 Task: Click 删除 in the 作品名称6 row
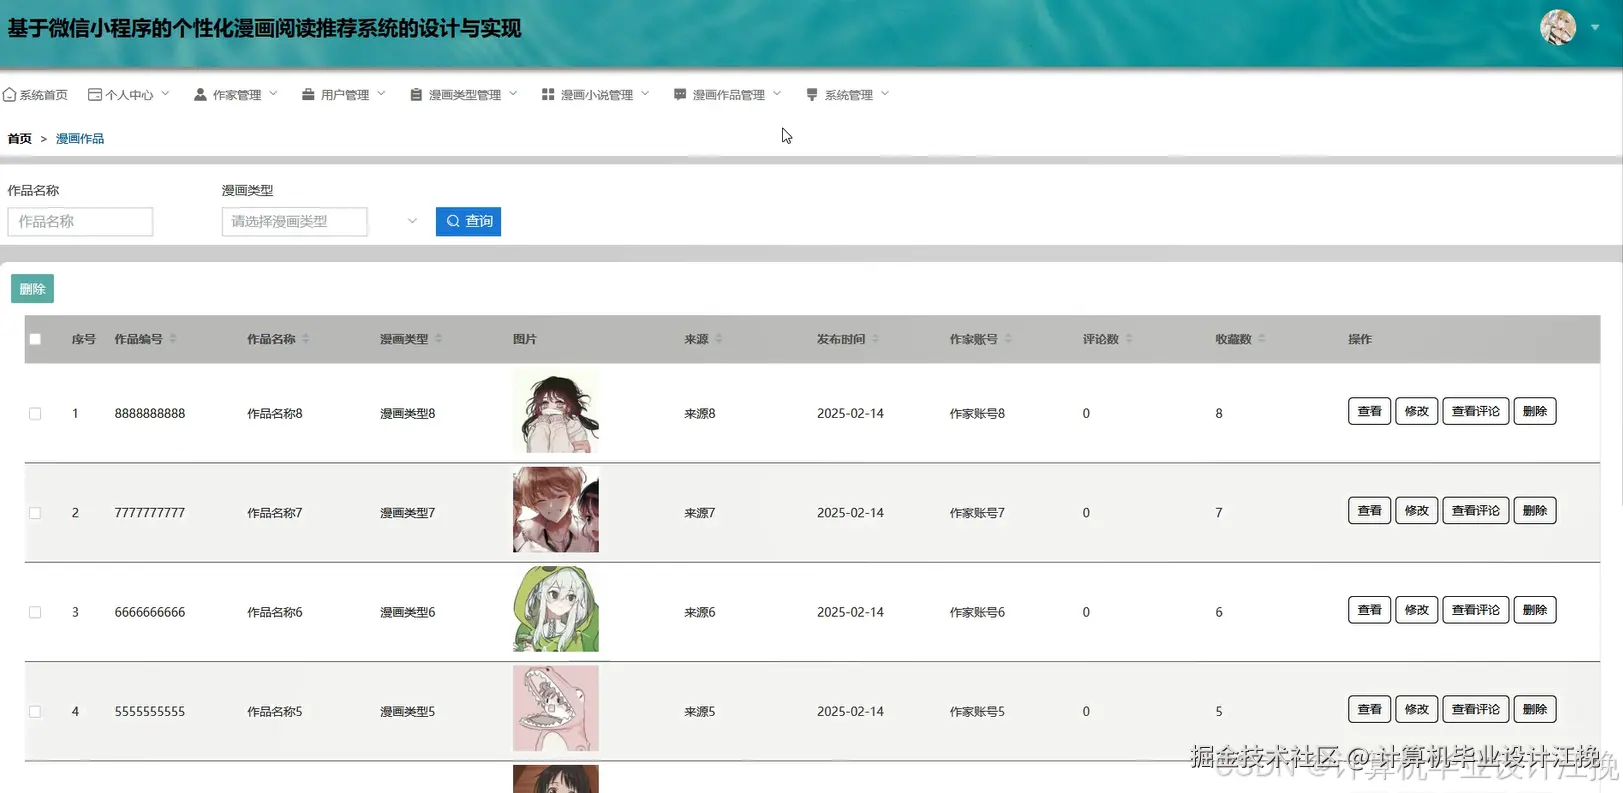(x=1534, y=610)
